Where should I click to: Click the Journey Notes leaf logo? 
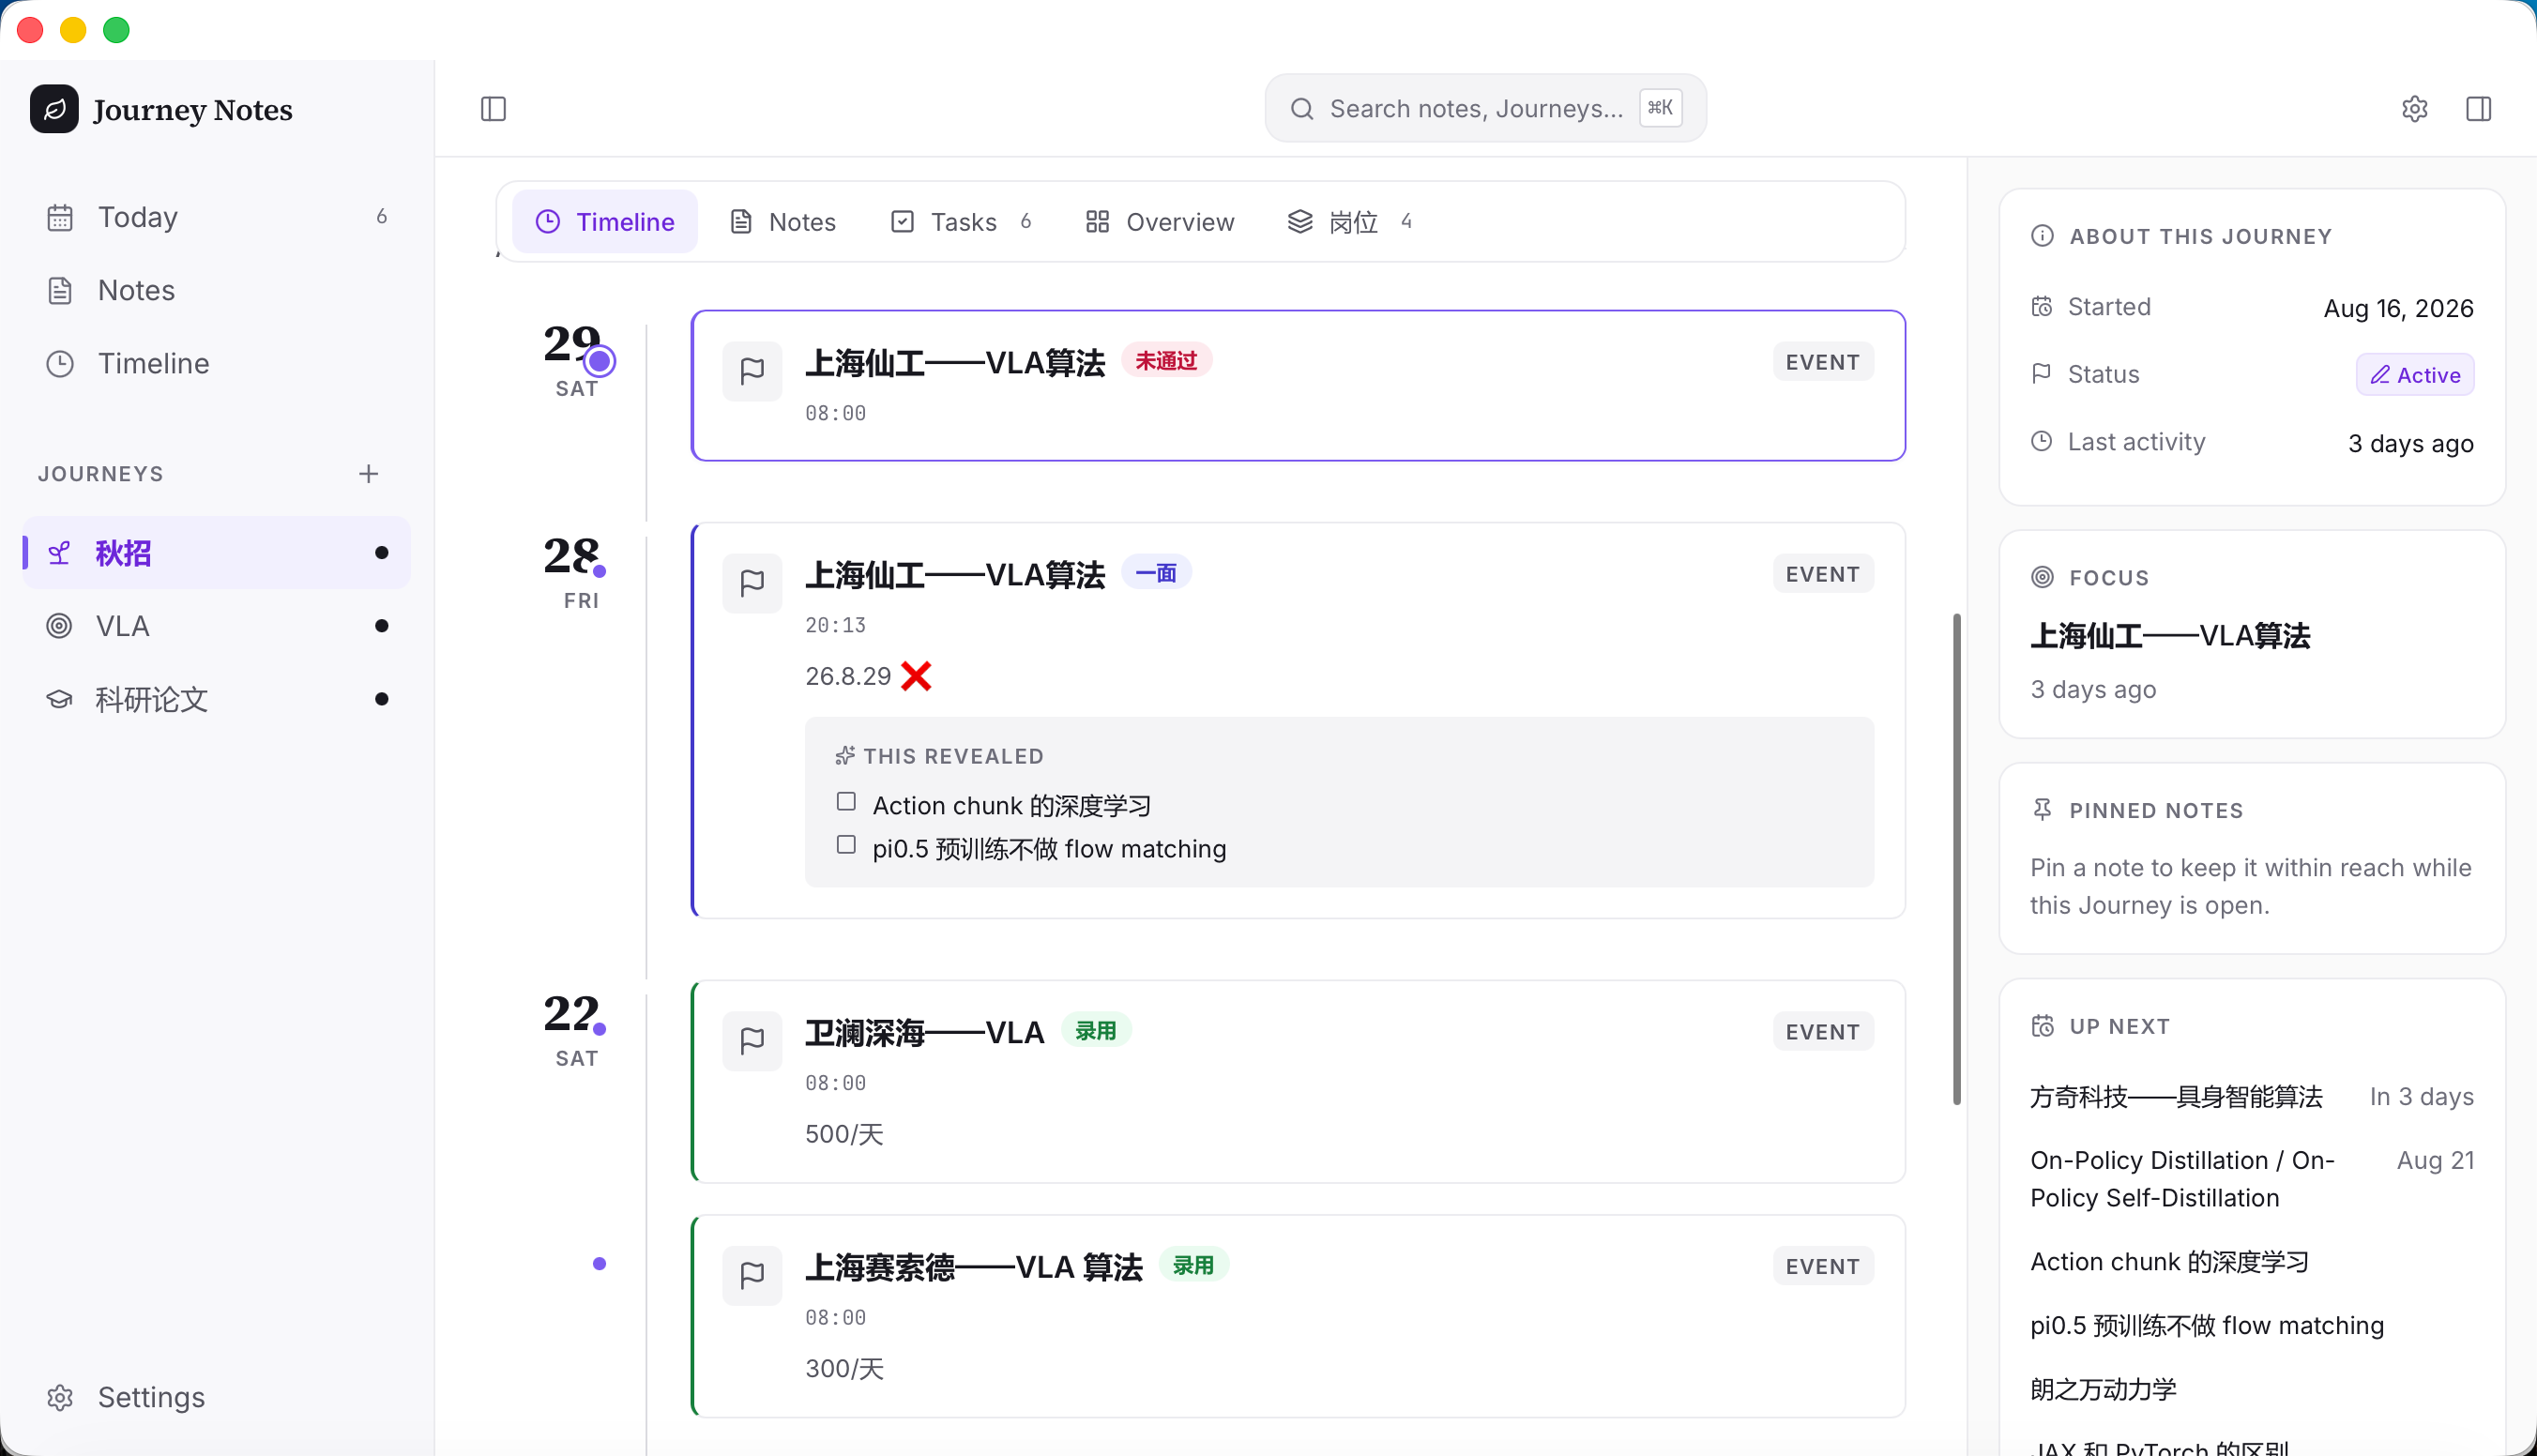[54, 108]
